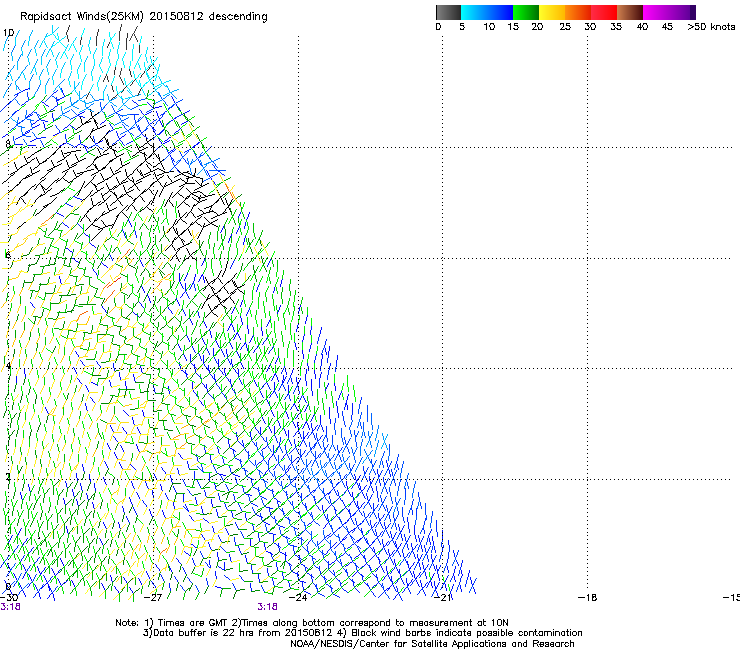This screenshot has width=740, height=650.
Task: Click longitude label '-24' on bottom axis
Action: click(298, 598)
